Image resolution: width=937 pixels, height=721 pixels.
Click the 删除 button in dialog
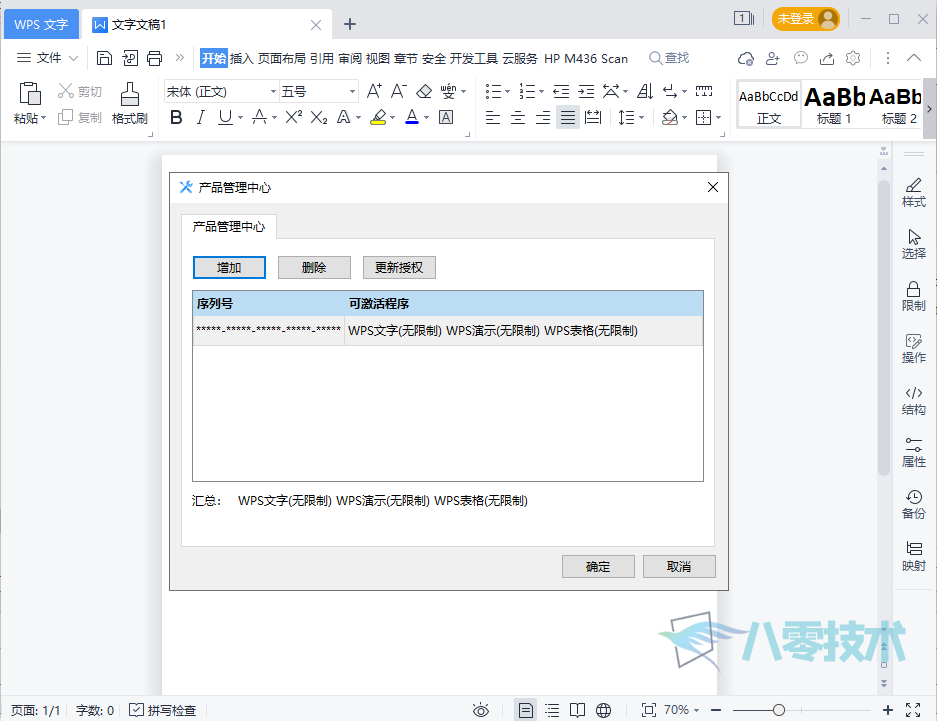pos(314,268)
